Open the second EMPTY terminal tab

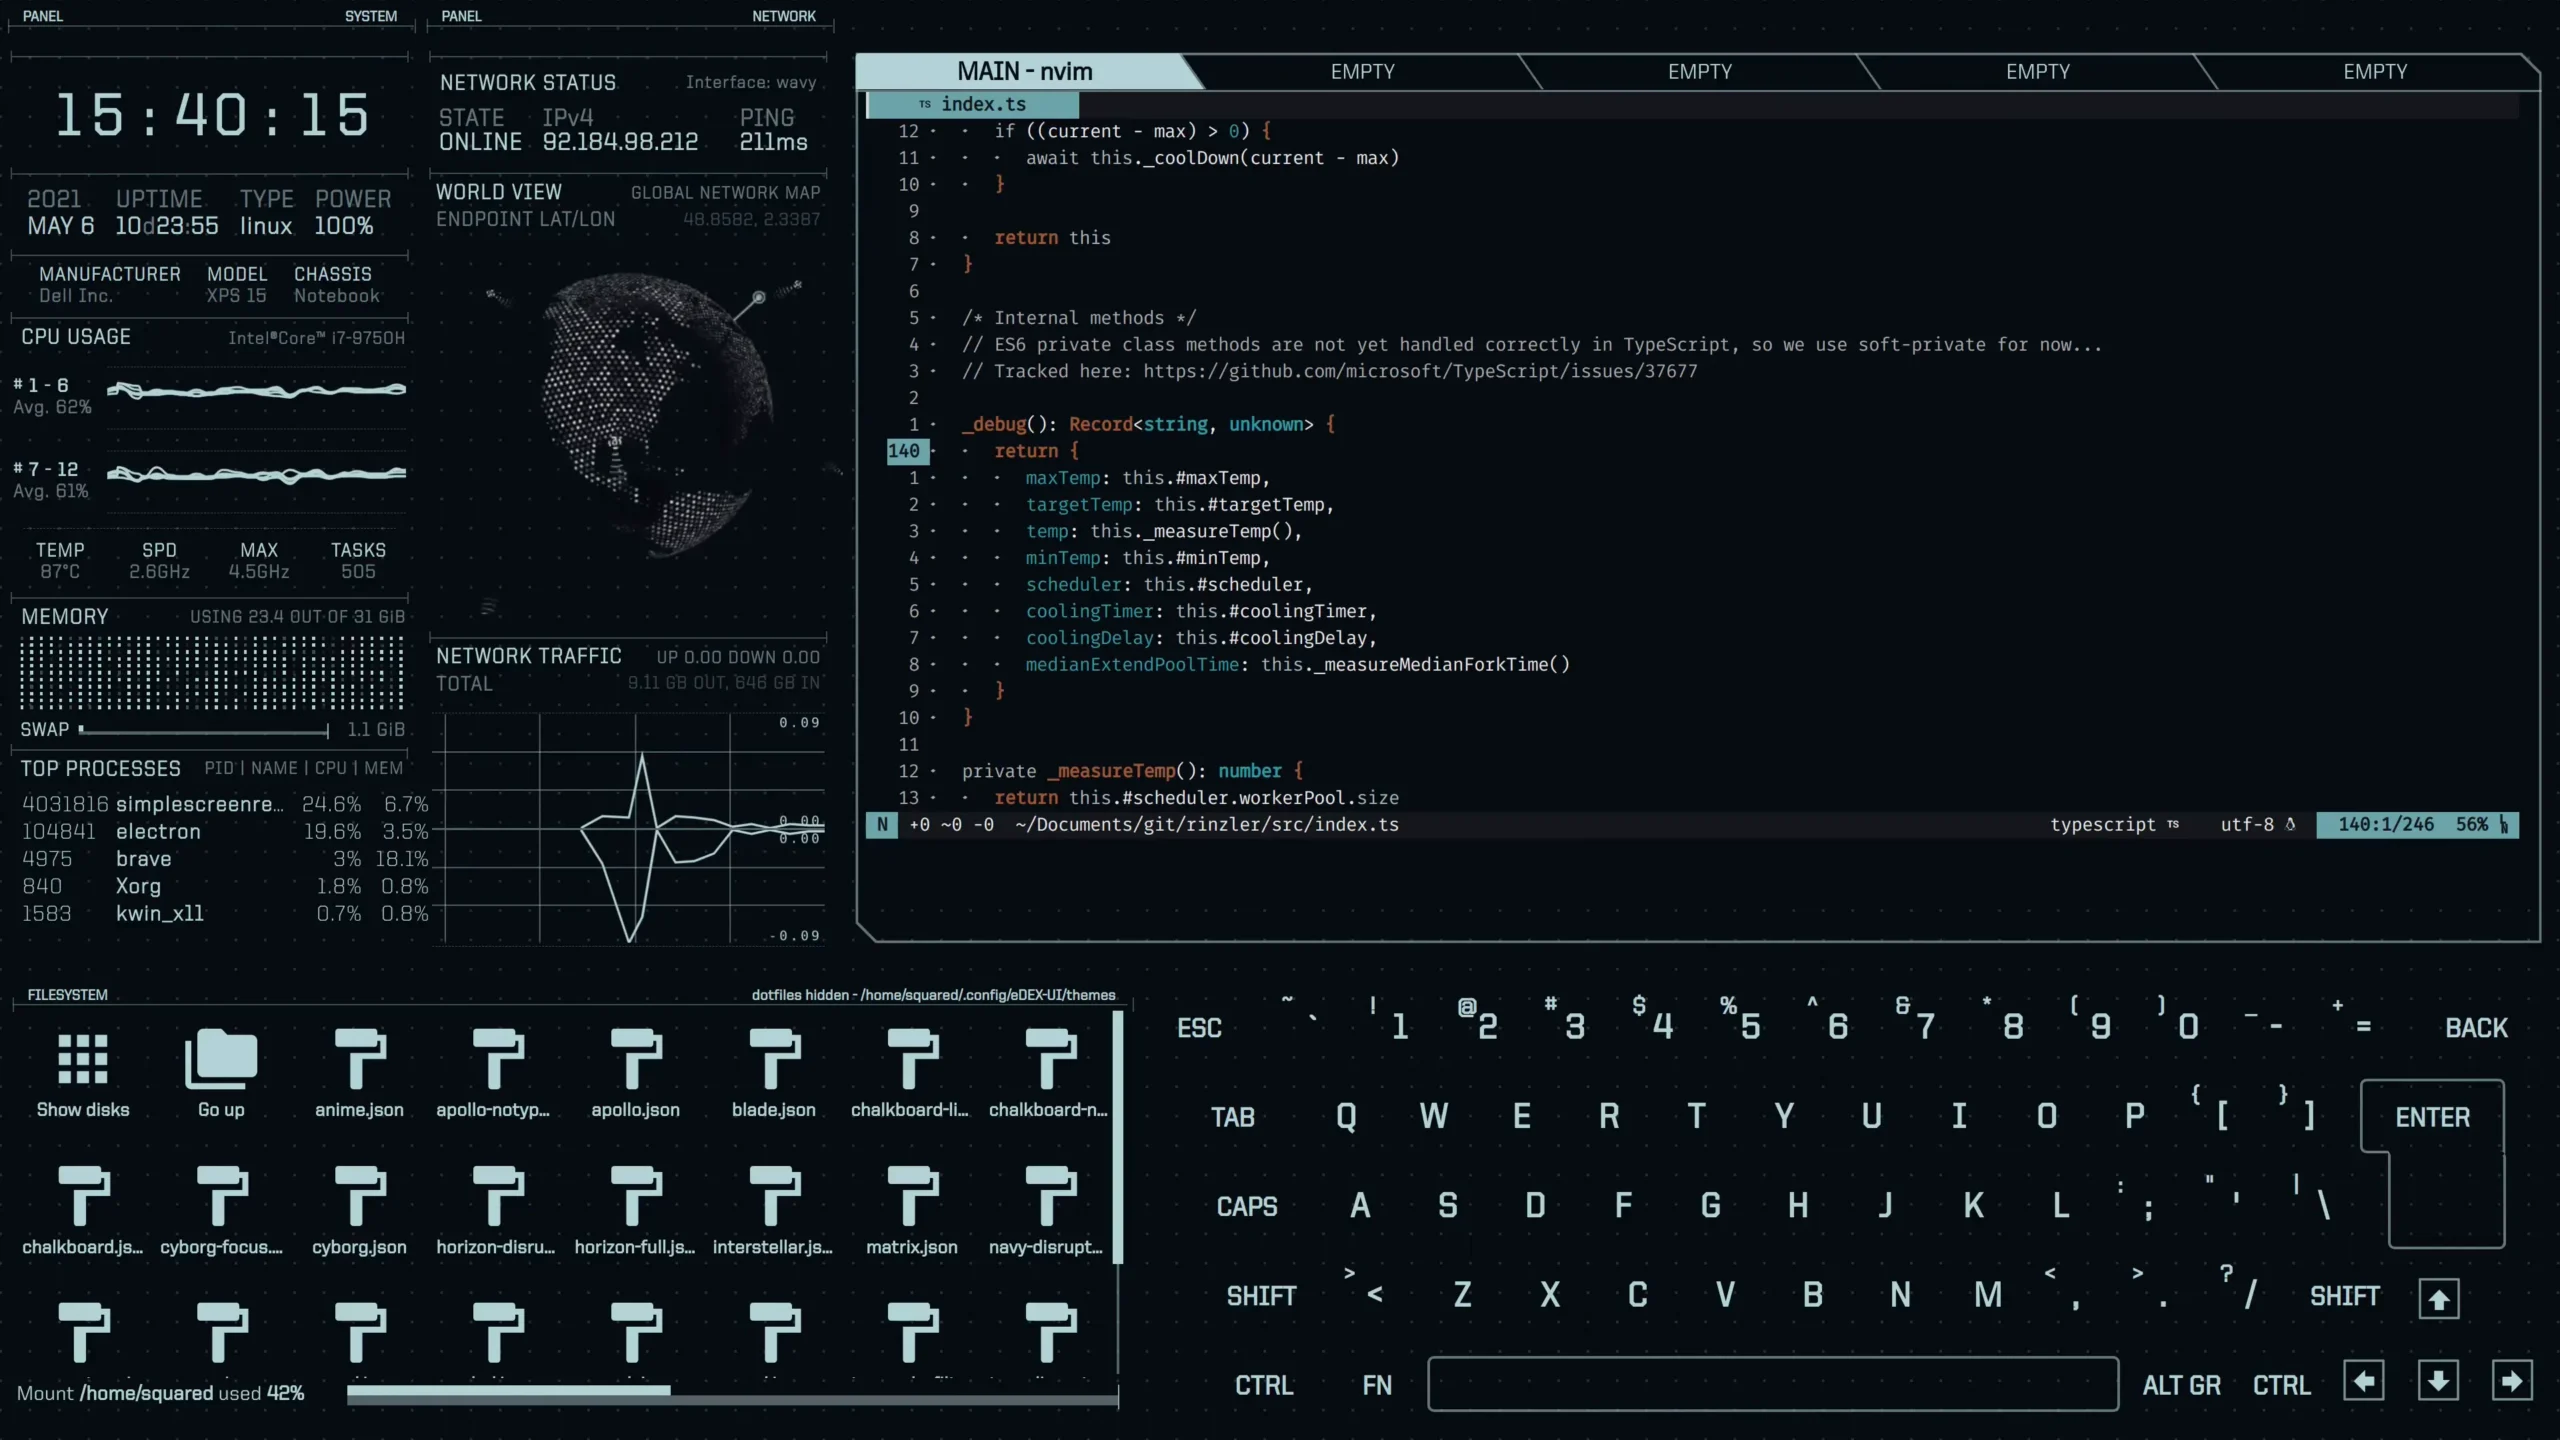click(x=1699, y=70)
